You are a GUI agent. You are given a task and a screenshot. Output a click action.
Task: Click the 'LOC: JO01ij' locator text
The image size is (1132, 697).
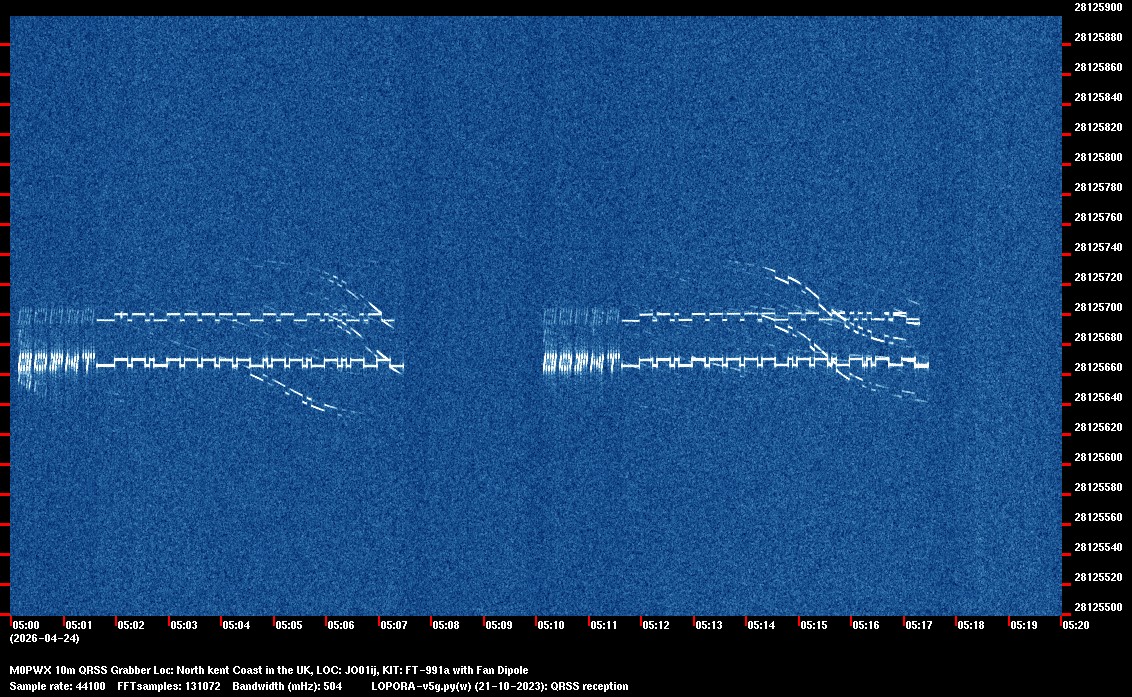coord(347,670)
